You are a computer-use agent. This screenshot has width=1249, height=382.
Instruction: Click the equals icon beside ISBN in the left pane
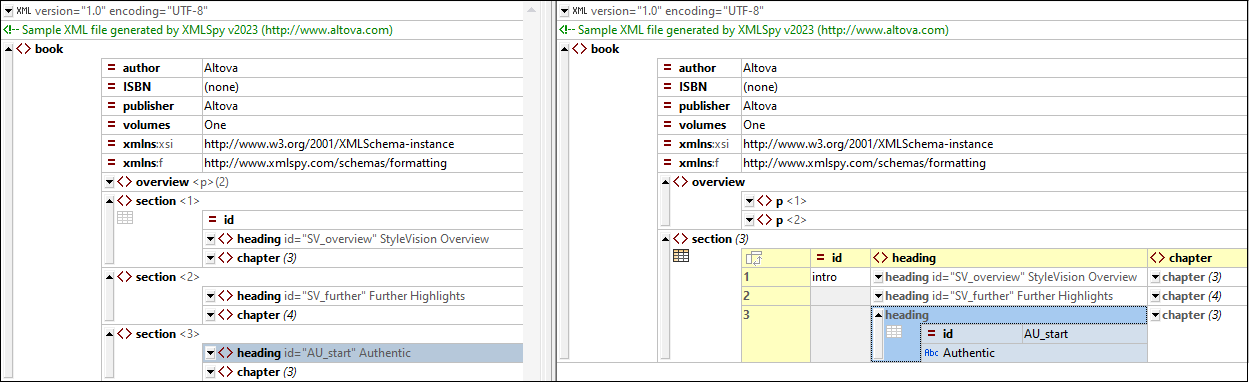coord(112,87)
